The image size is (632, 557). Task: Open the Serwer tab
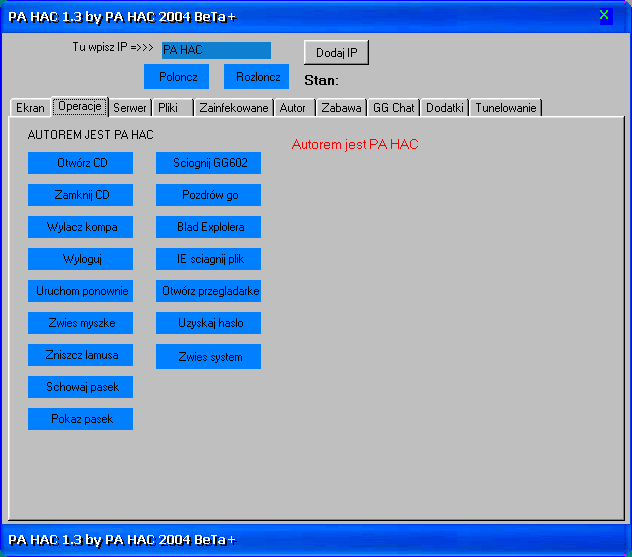click(130, 108)
